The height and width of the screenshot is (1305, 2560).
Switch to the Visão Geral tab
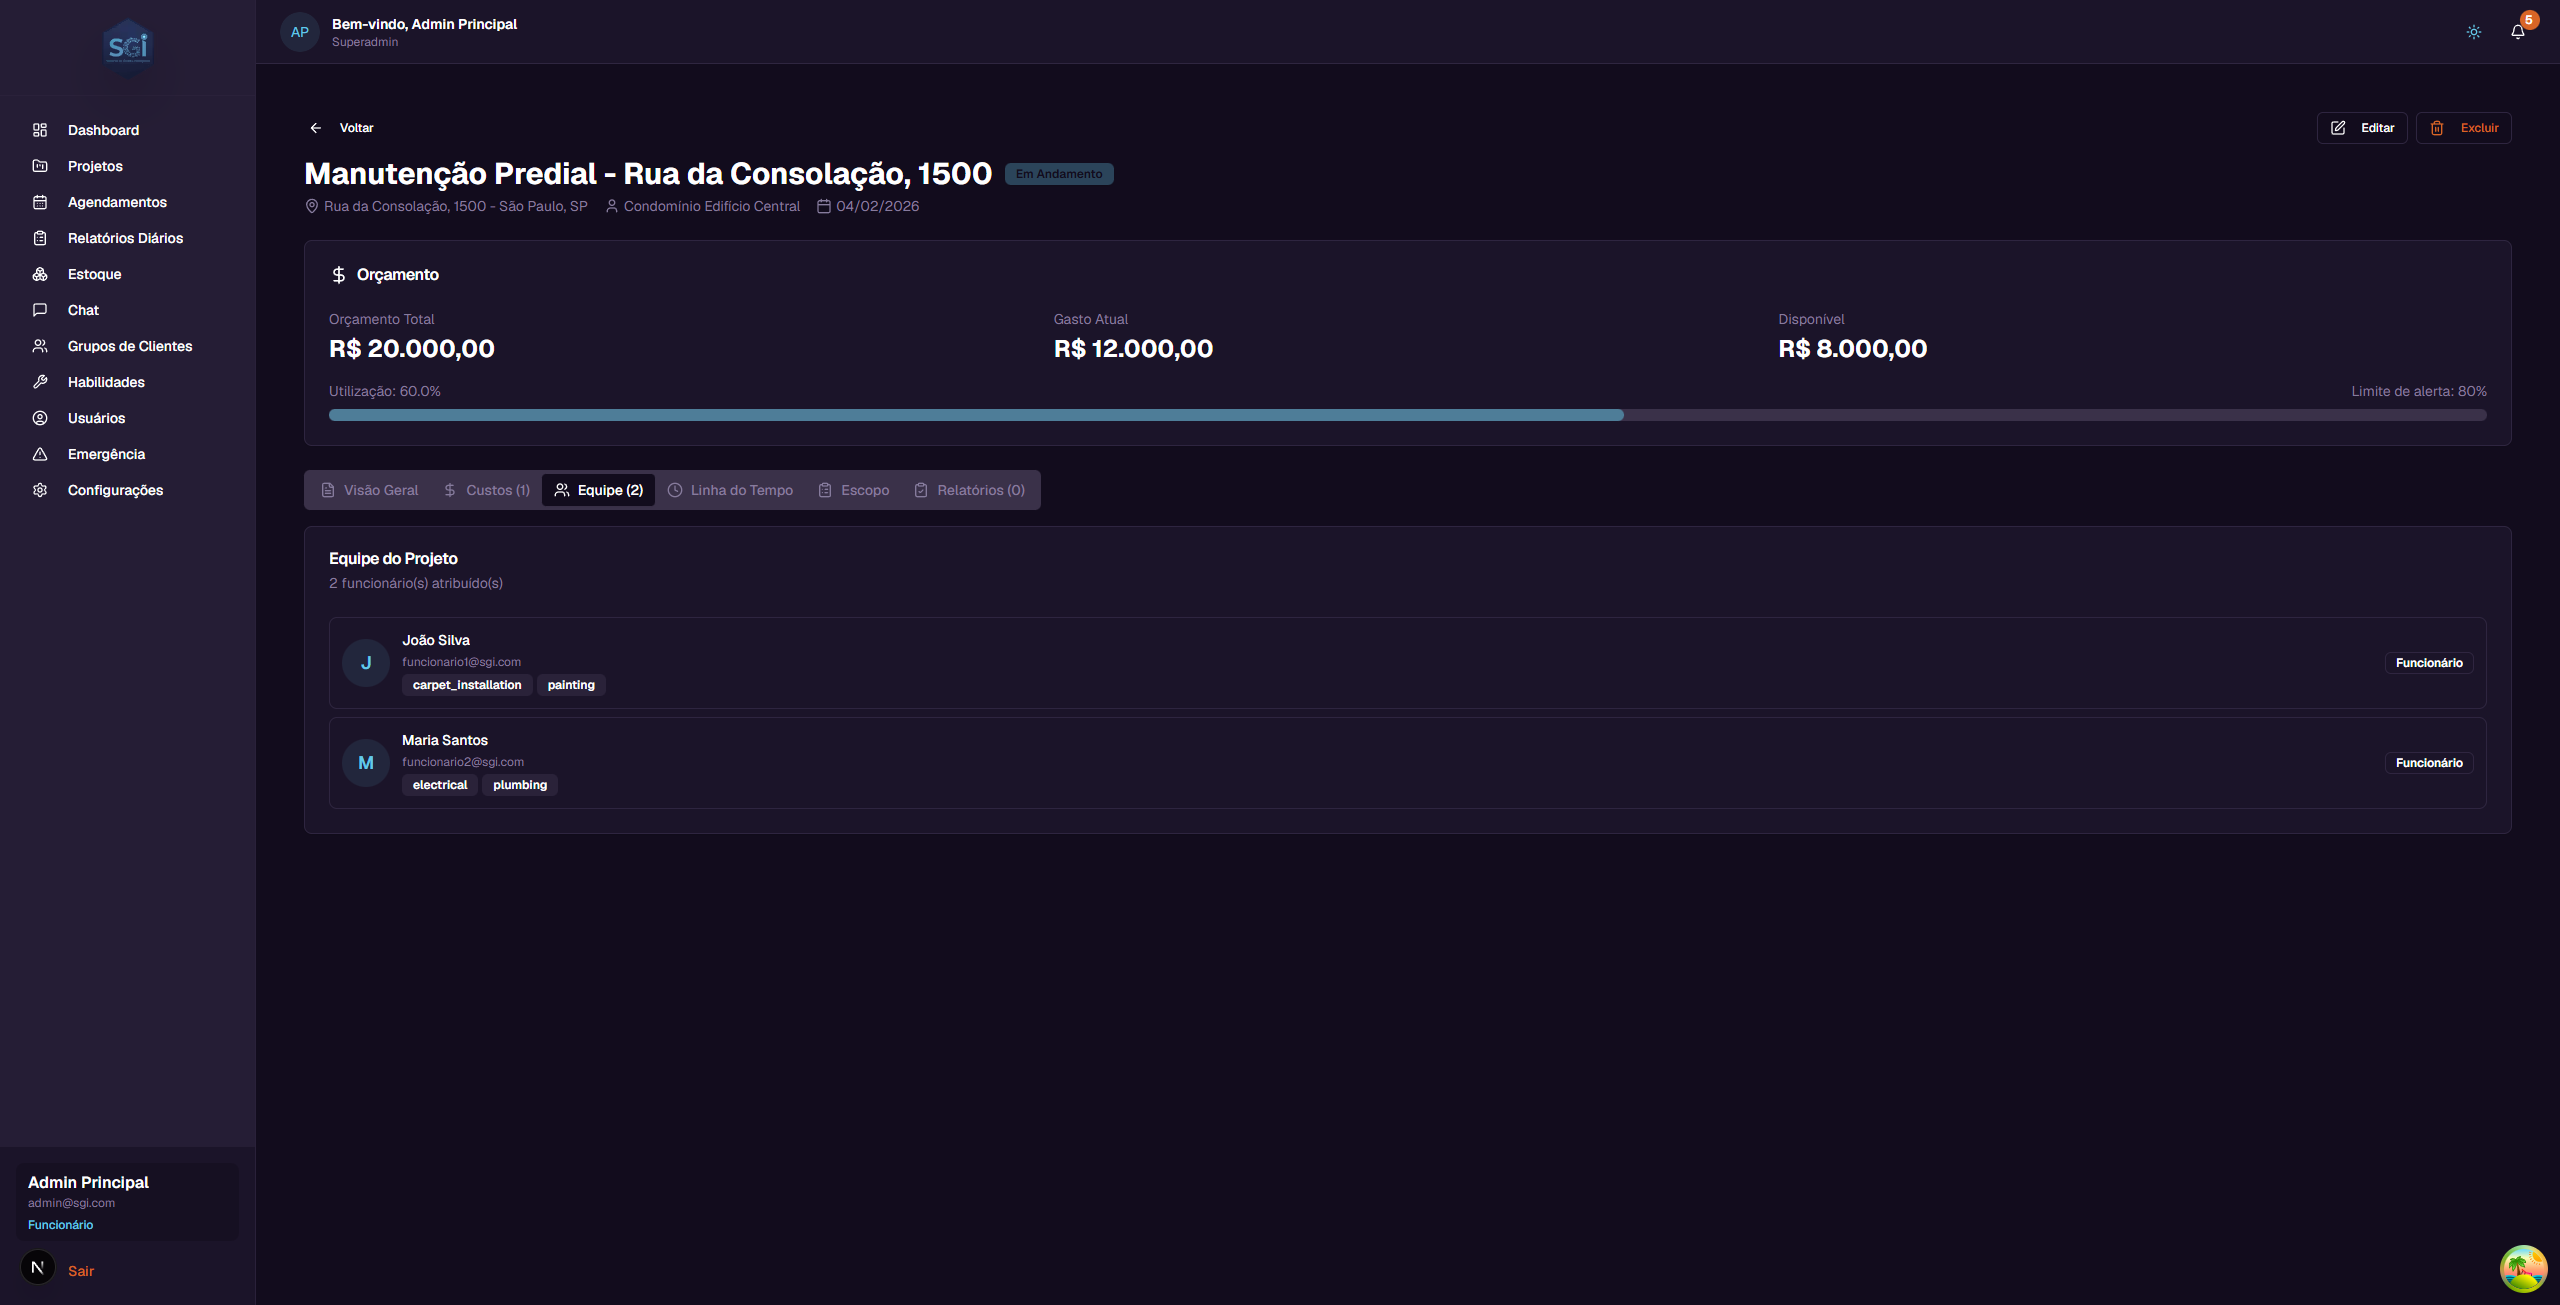pyautogui.click(x=370, y=490)
